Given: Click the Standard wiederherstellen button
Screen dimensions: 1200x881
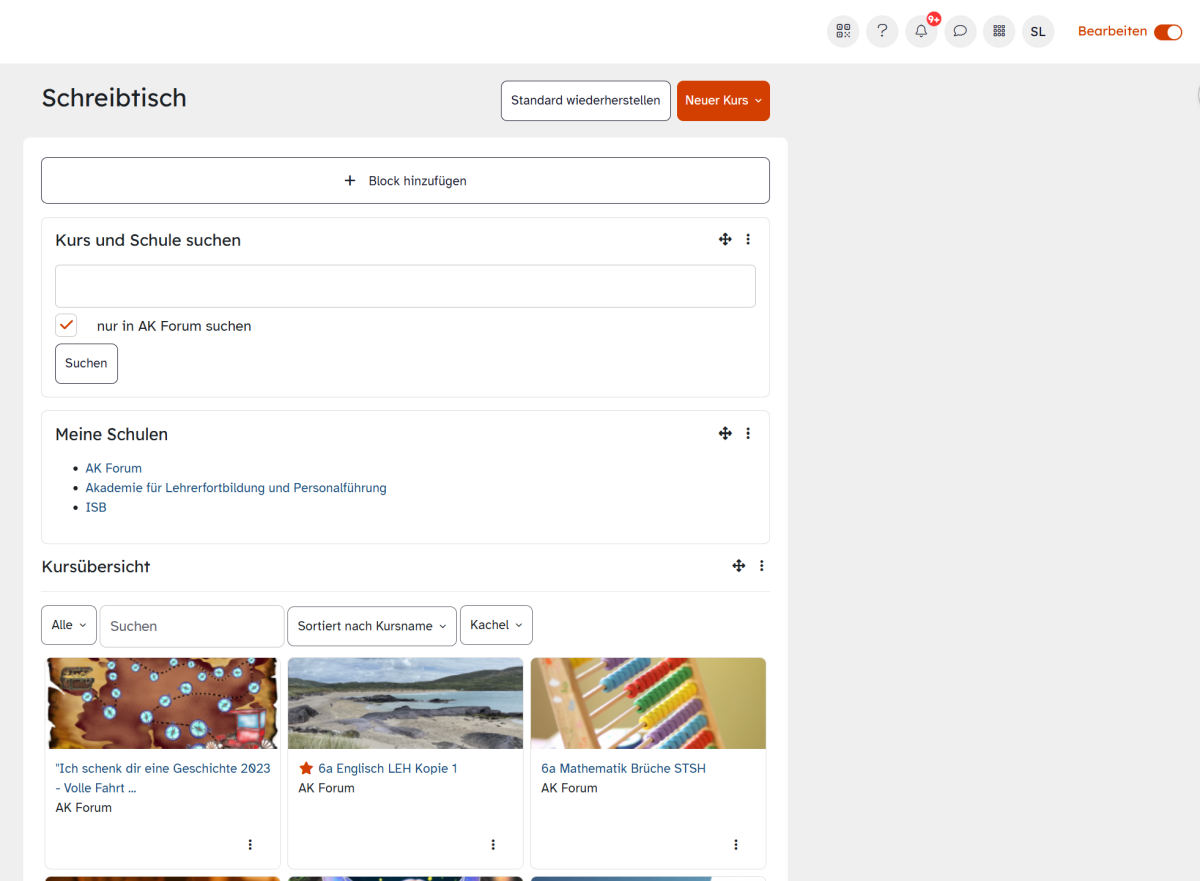Looking at the screenshot, I should click(x=585, y=101).
